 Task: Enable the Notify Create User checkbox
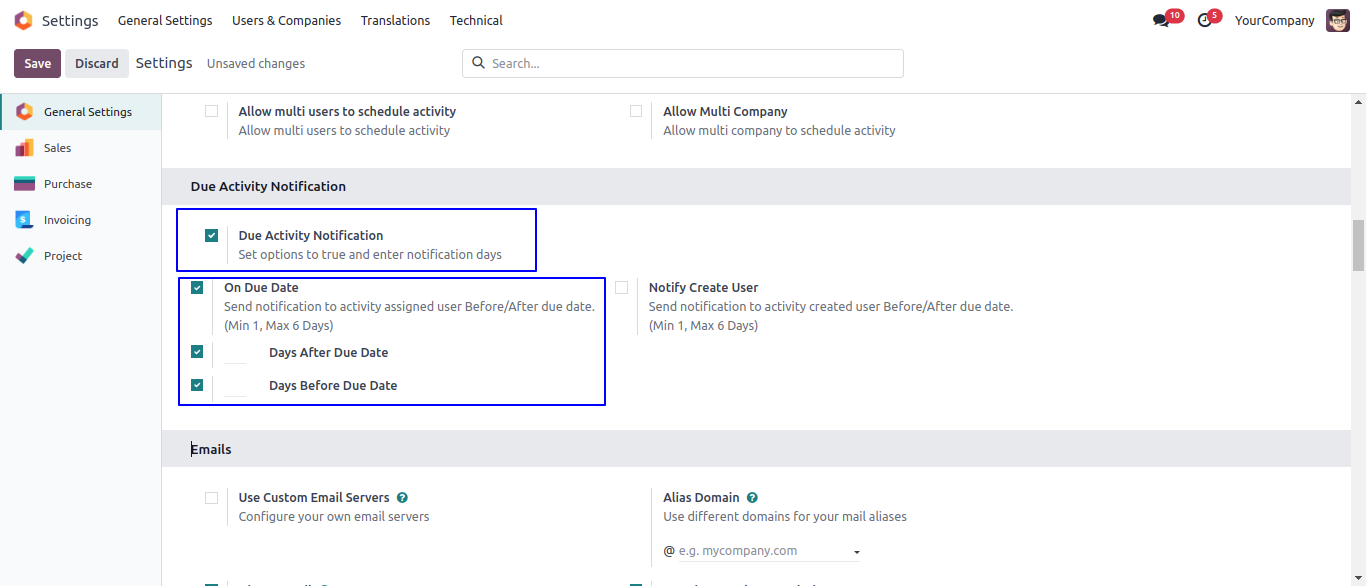click(x=622, y=288)
